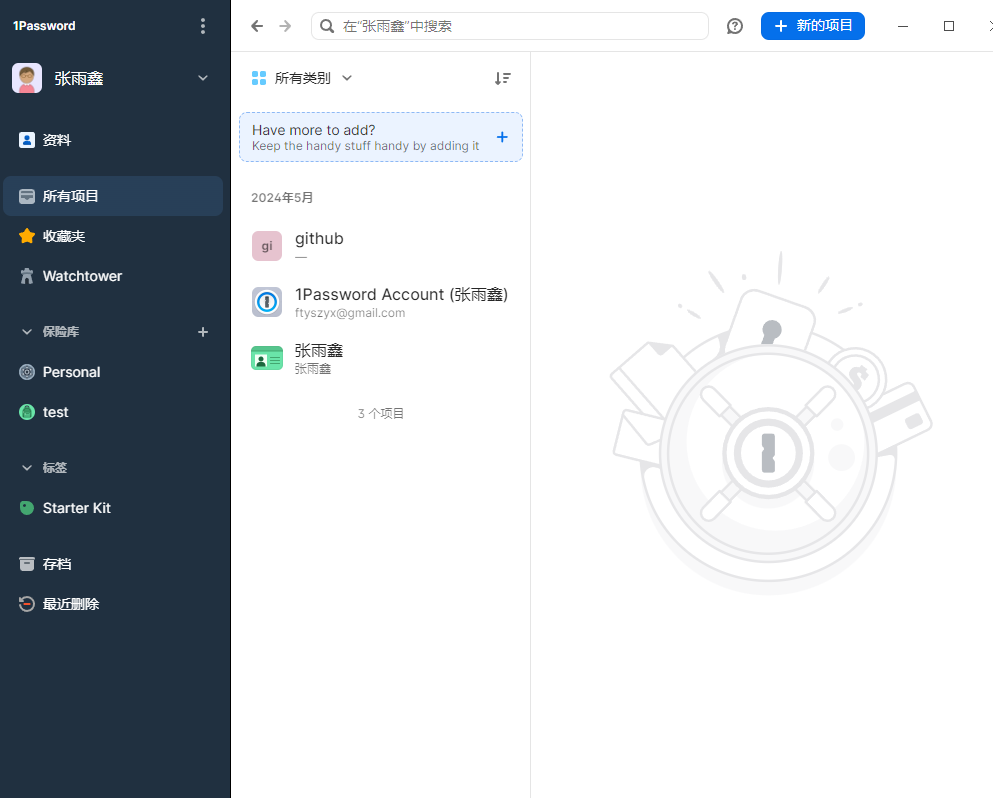
Task: Click the back navigation arrow
Action: (x=257, y=26)
